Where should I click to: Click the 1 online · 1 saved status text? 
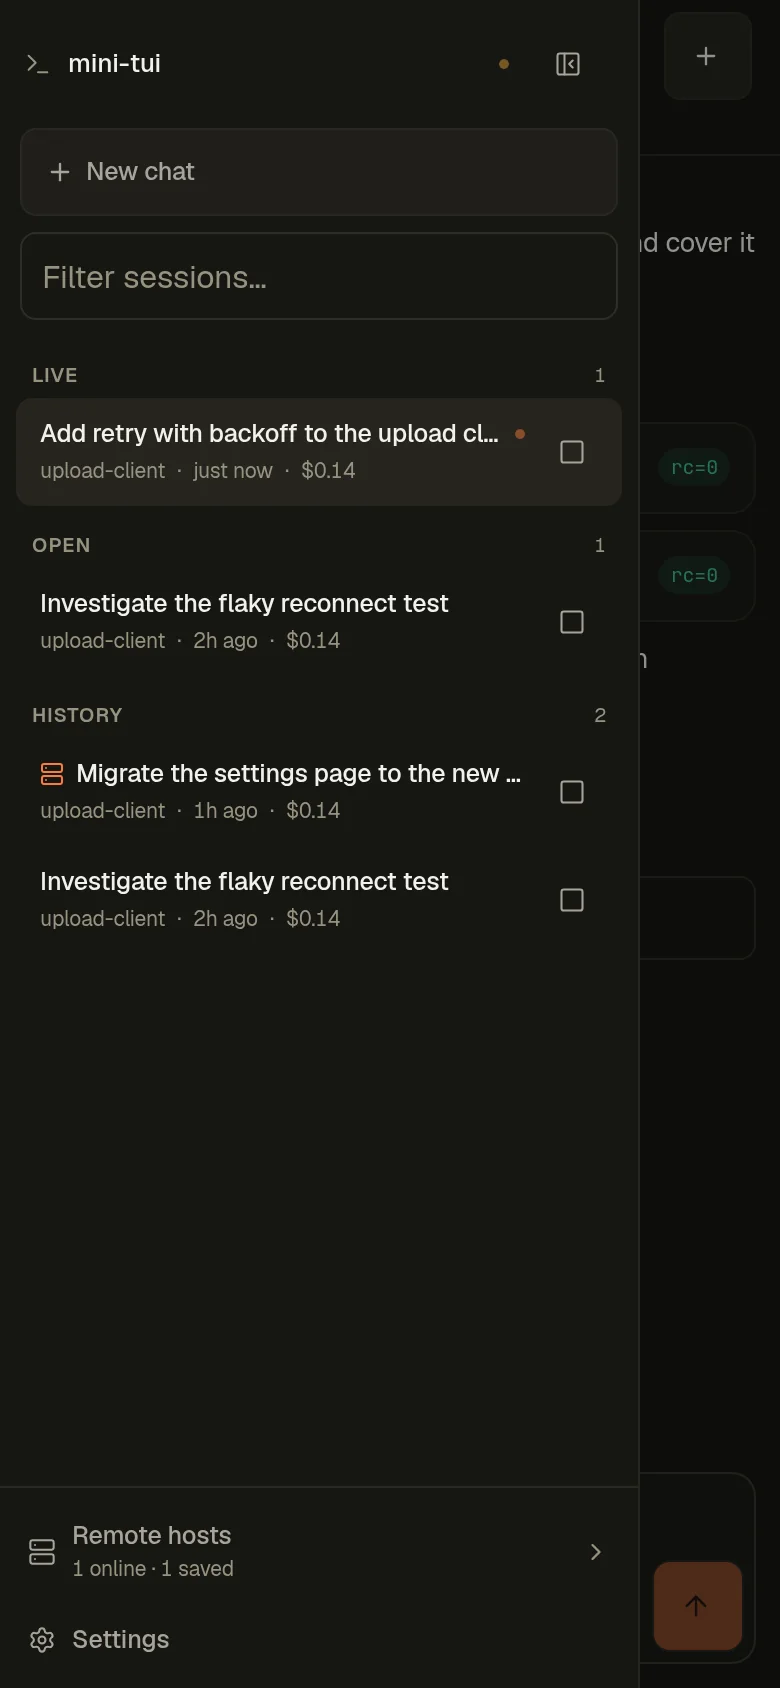click(x=153, y=1568)
